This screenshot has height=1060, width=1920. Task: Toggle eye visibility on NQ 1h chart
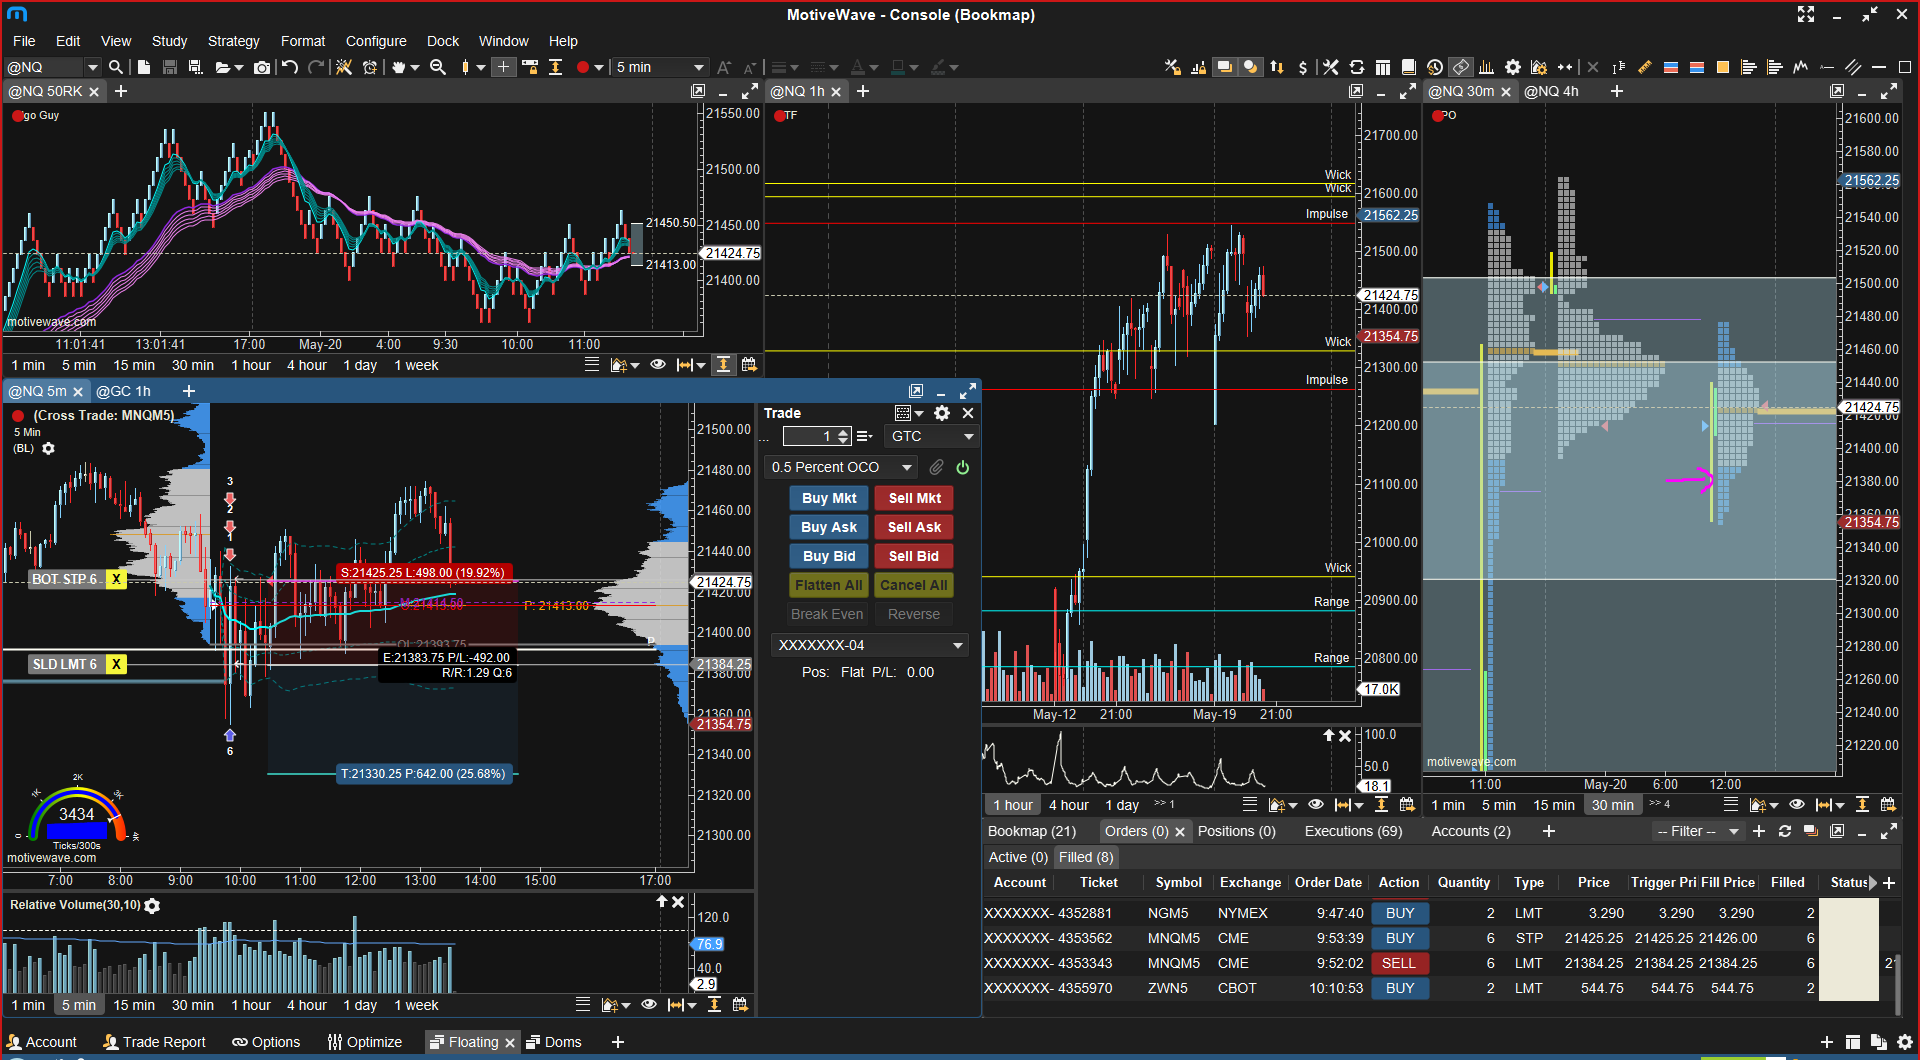pyautogui.click(x=1316, y=804)
